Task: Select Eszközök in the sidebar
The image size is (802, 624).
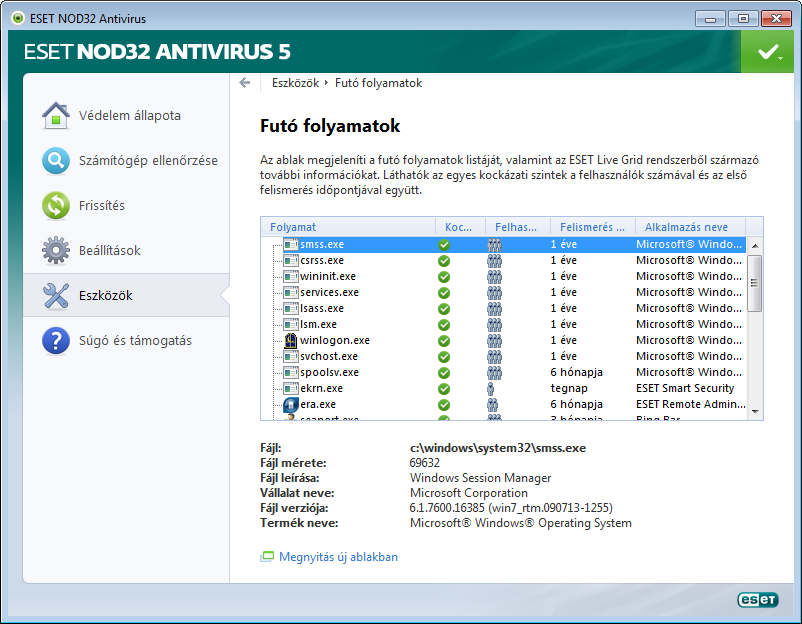Action: click(x=126, y=296)
